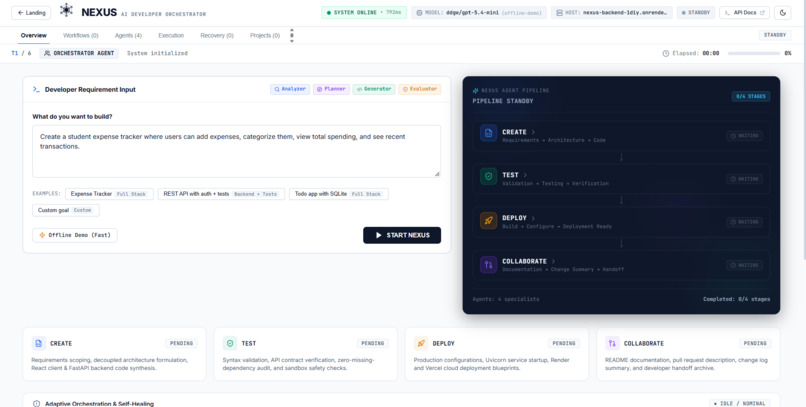Viewport: 806px width, 407px height.
Task: Click the START NEXUS button
Action: [x=402, y=235]
